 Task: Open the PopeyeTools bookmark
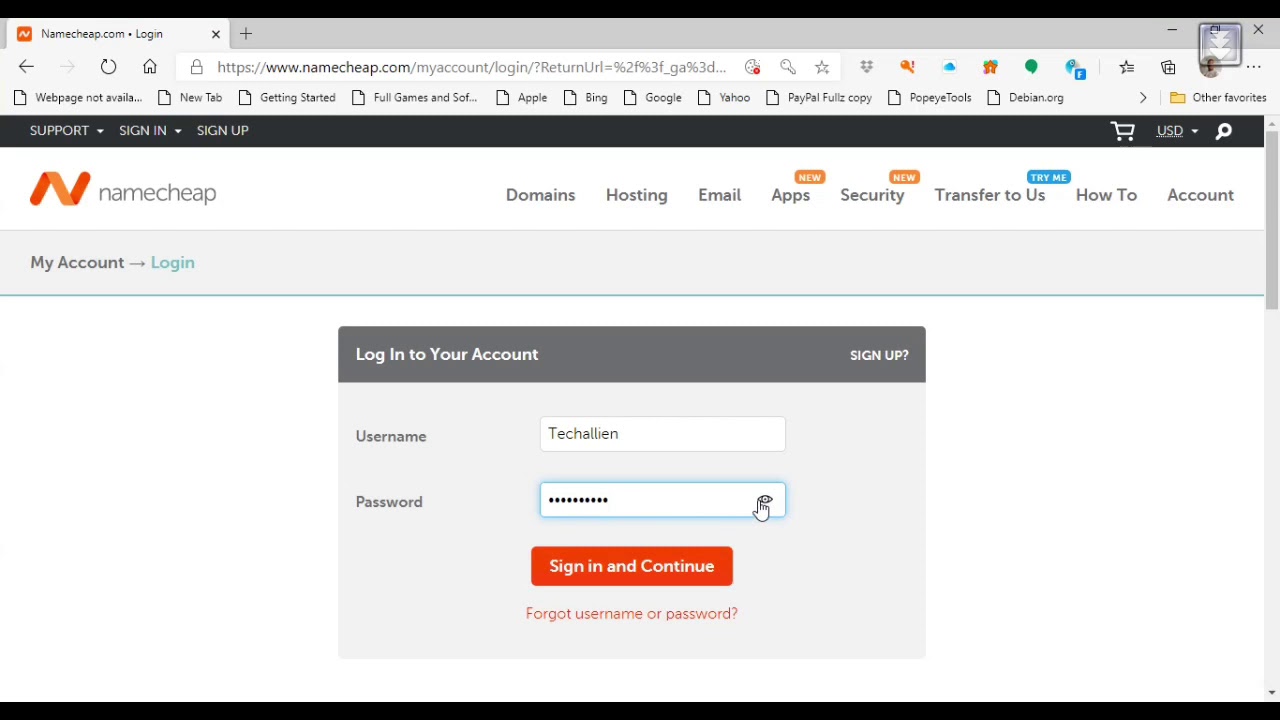point(930,98)
